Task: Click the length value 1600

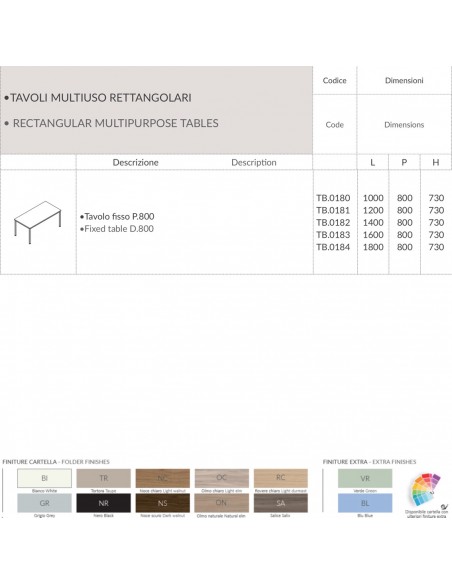Action: click(373, 235)
